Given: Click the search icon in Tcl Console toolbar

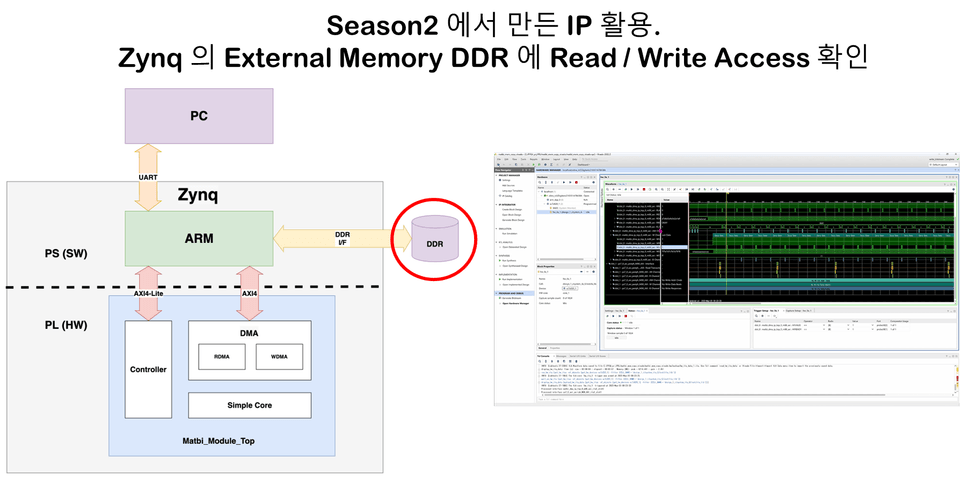Looking at the screenshot, I should tap(539, 361).
